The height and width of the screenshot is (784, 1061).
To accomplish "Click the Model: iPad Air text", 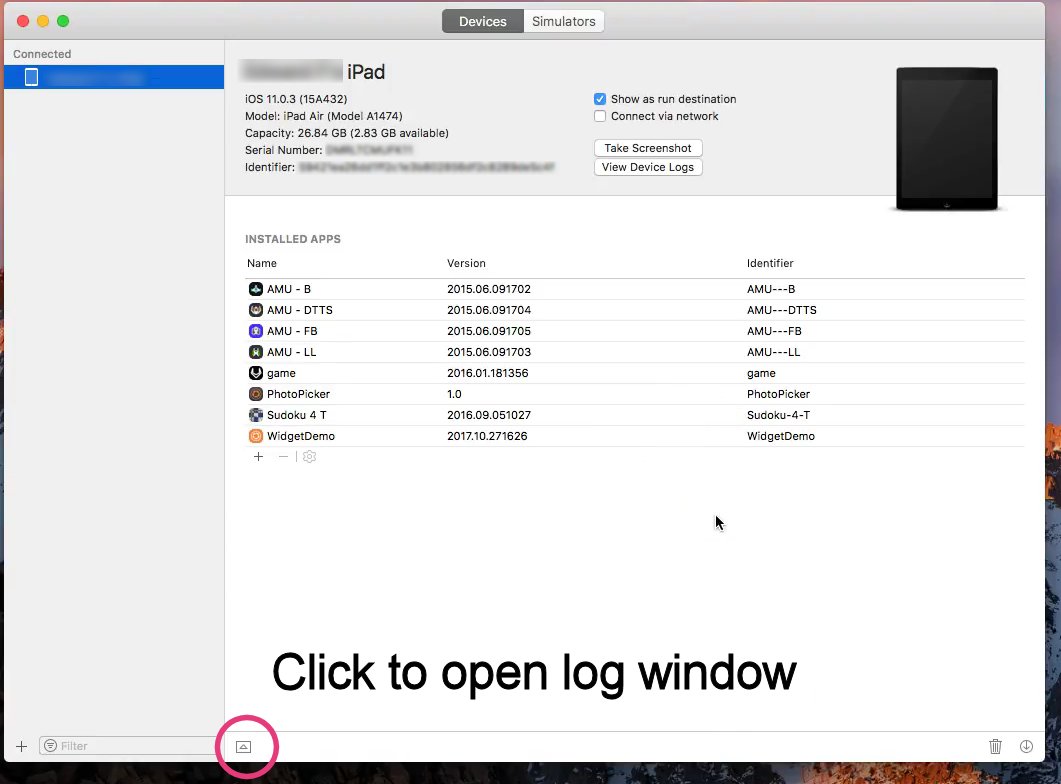I will 323,116.
